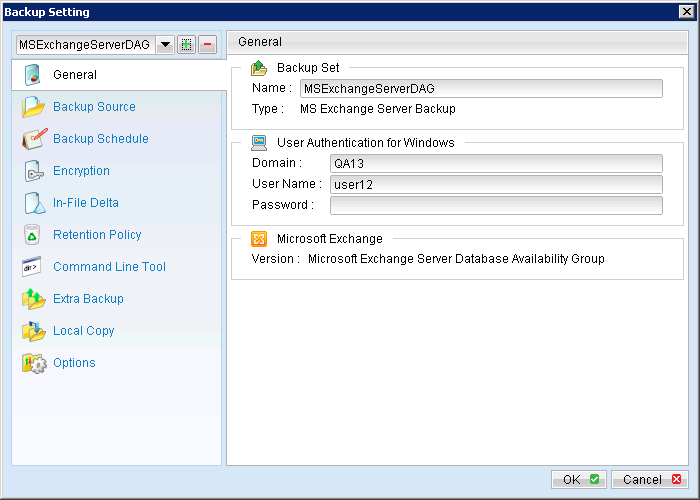
Task: Click the General sidebar icon
Action: coord(33,75)
